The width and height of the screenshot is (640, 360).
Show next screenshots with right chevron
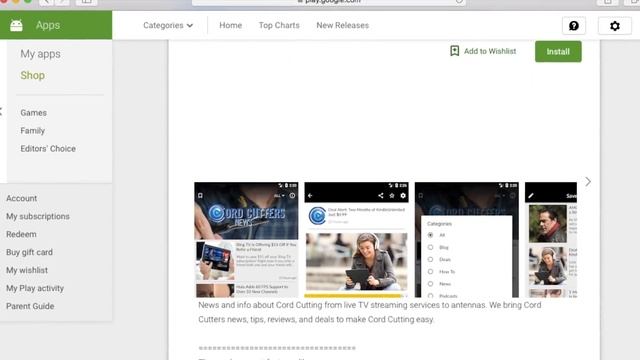(x=588, y=182)
